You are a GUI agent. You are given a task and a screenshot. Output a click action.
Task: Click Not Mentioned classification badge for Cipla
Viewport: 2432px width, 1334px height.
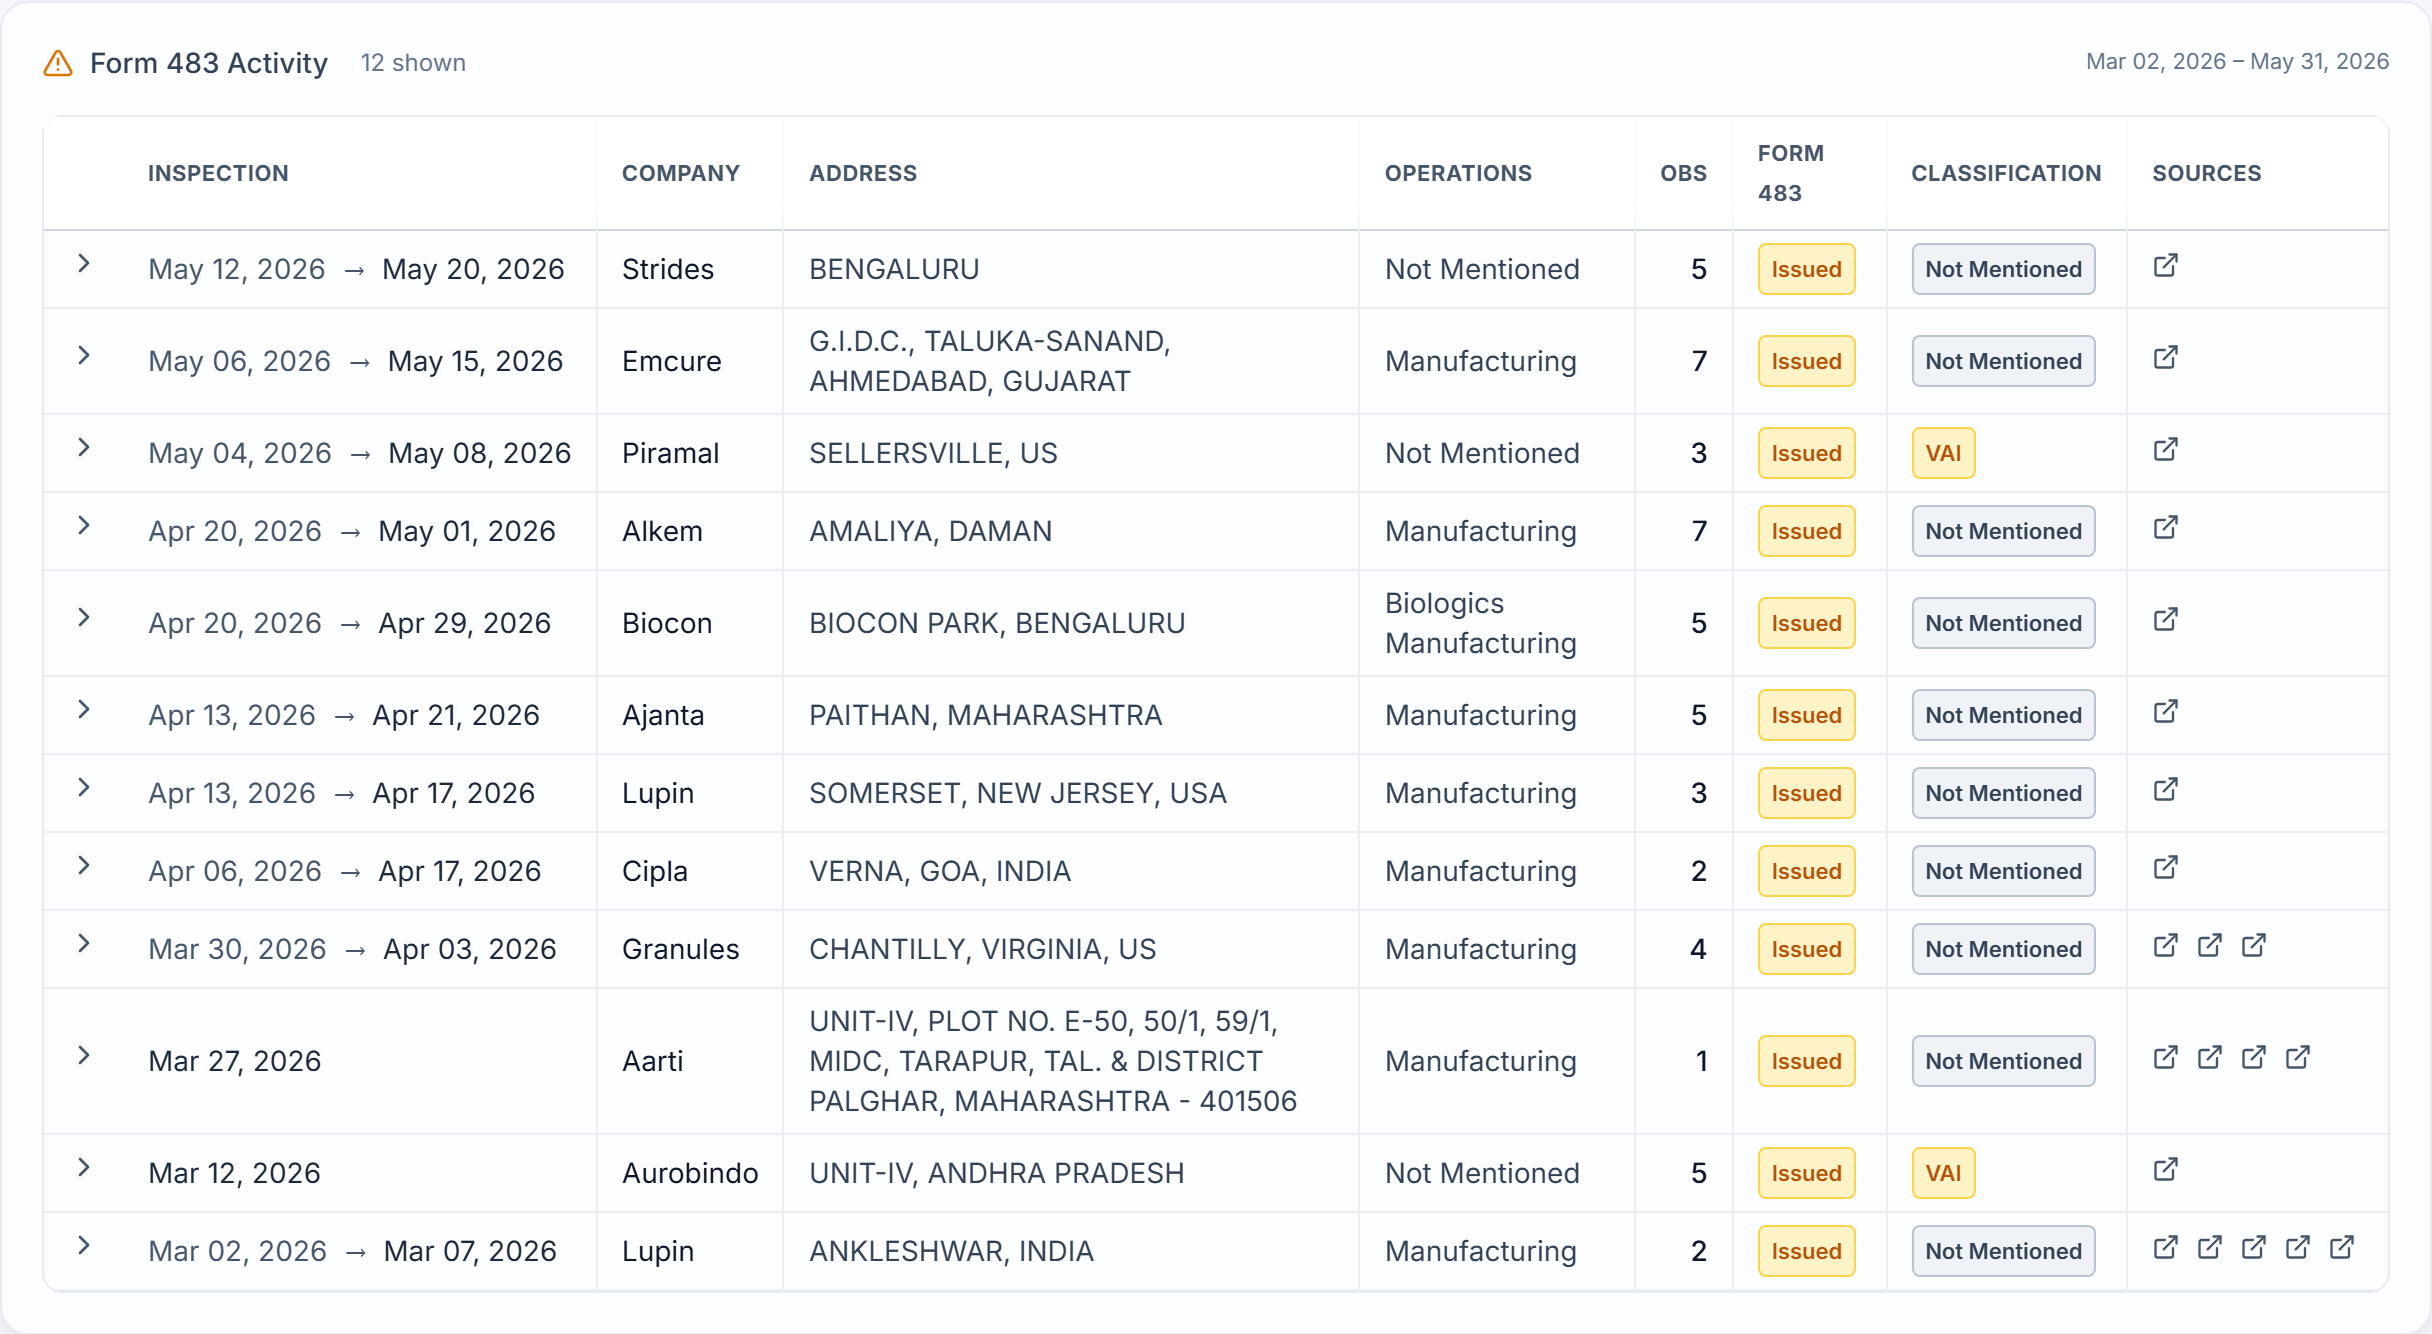pyautogui.click(x=2003, y=871)
